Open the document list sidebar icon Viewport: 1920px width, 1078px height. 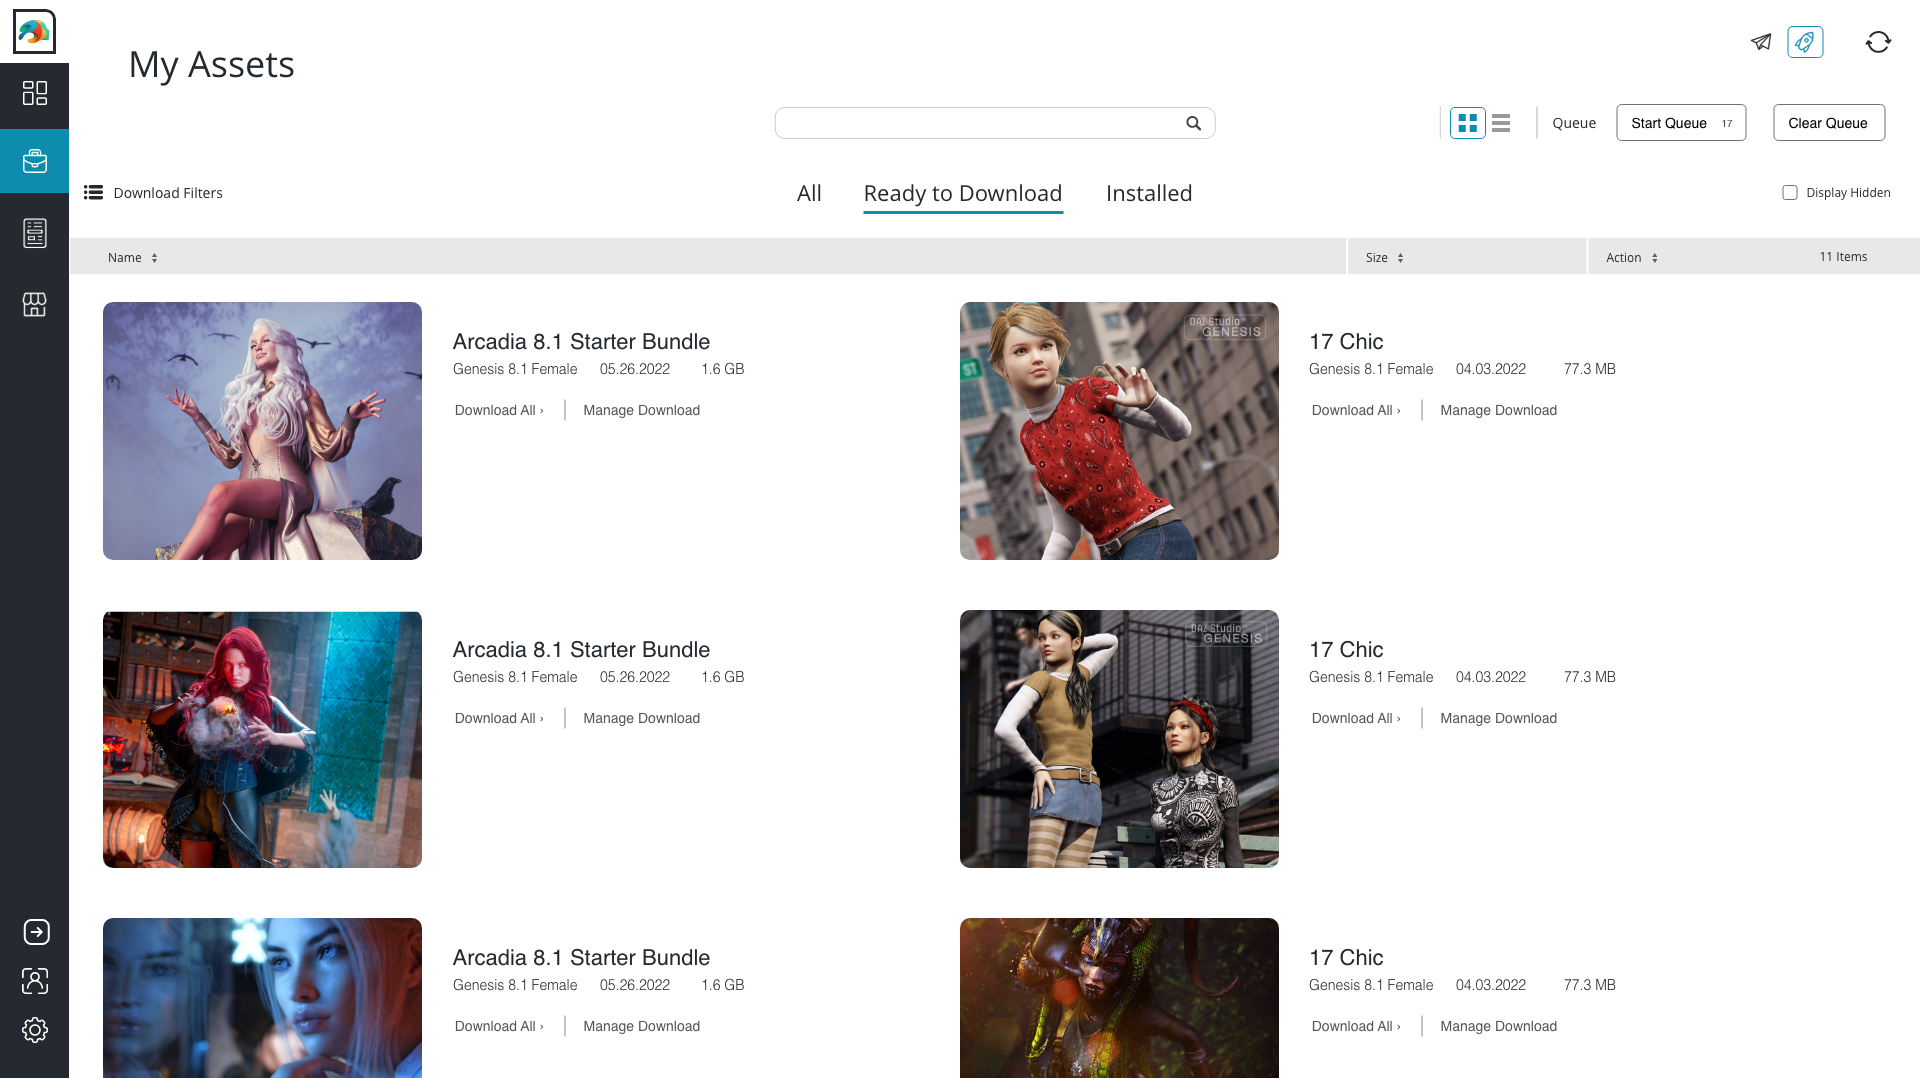pos(35,233)
